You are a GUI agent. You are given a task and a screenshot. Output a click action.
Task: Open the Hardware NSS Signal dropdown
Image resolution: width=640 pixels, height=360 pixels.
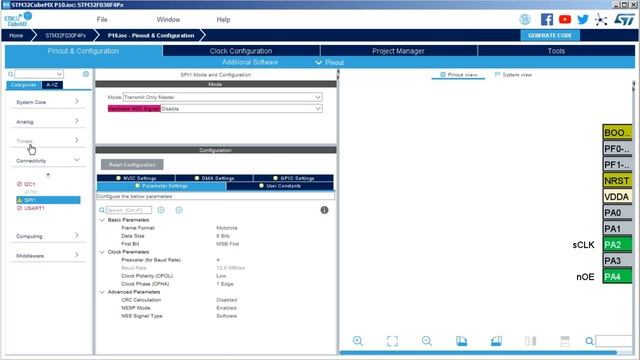click(241, 109)
